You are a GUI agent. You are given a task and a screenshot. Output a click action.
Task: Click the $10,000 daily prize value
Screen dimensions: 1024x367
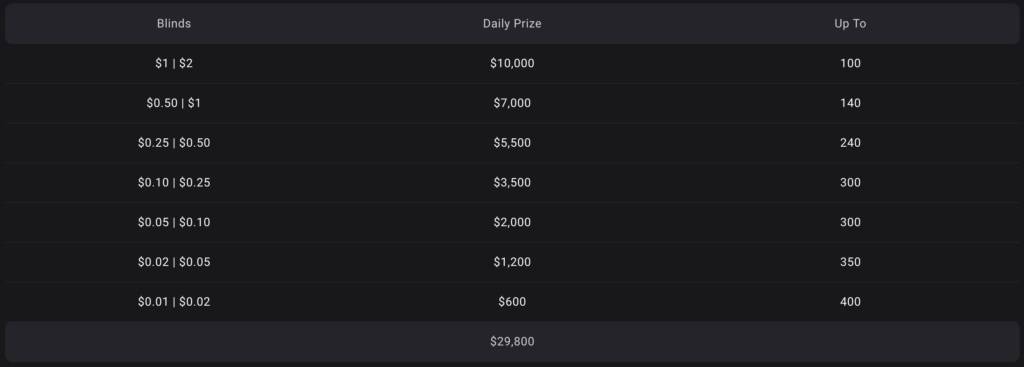click(x=512, y=63)
